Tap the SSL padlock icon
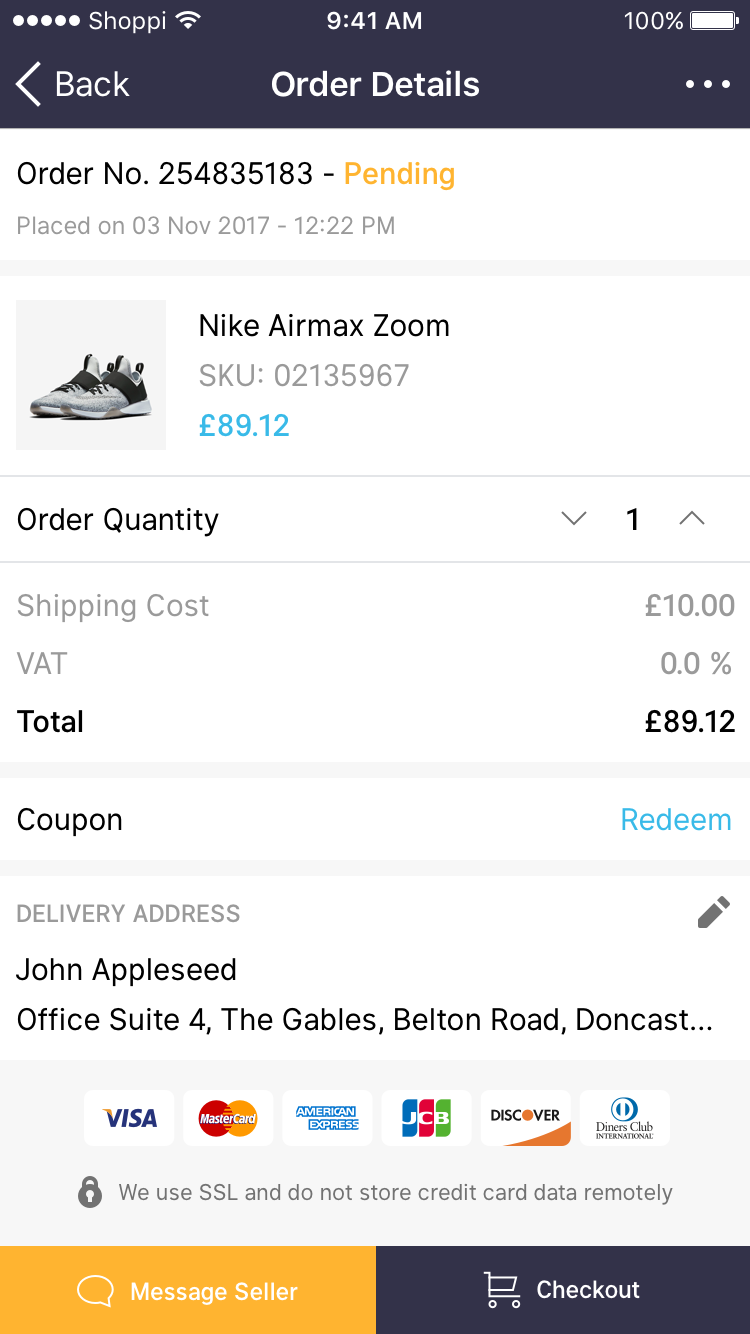Image resolution: width=750 pixels, height=1334 pixels. point(90,1192)
